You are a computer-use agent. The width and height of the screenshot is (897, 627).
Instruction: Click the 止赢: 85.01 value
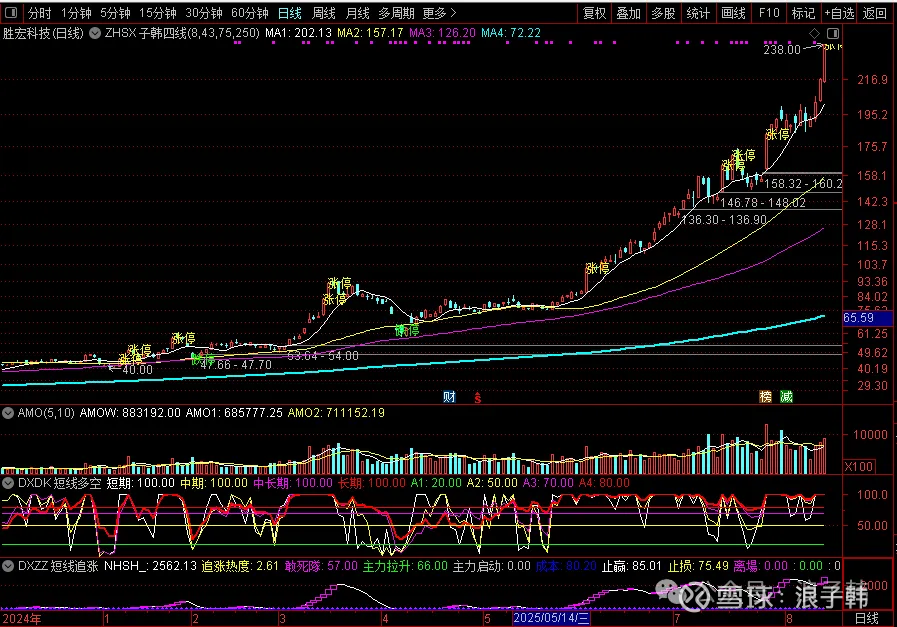[x=632, y=566]
